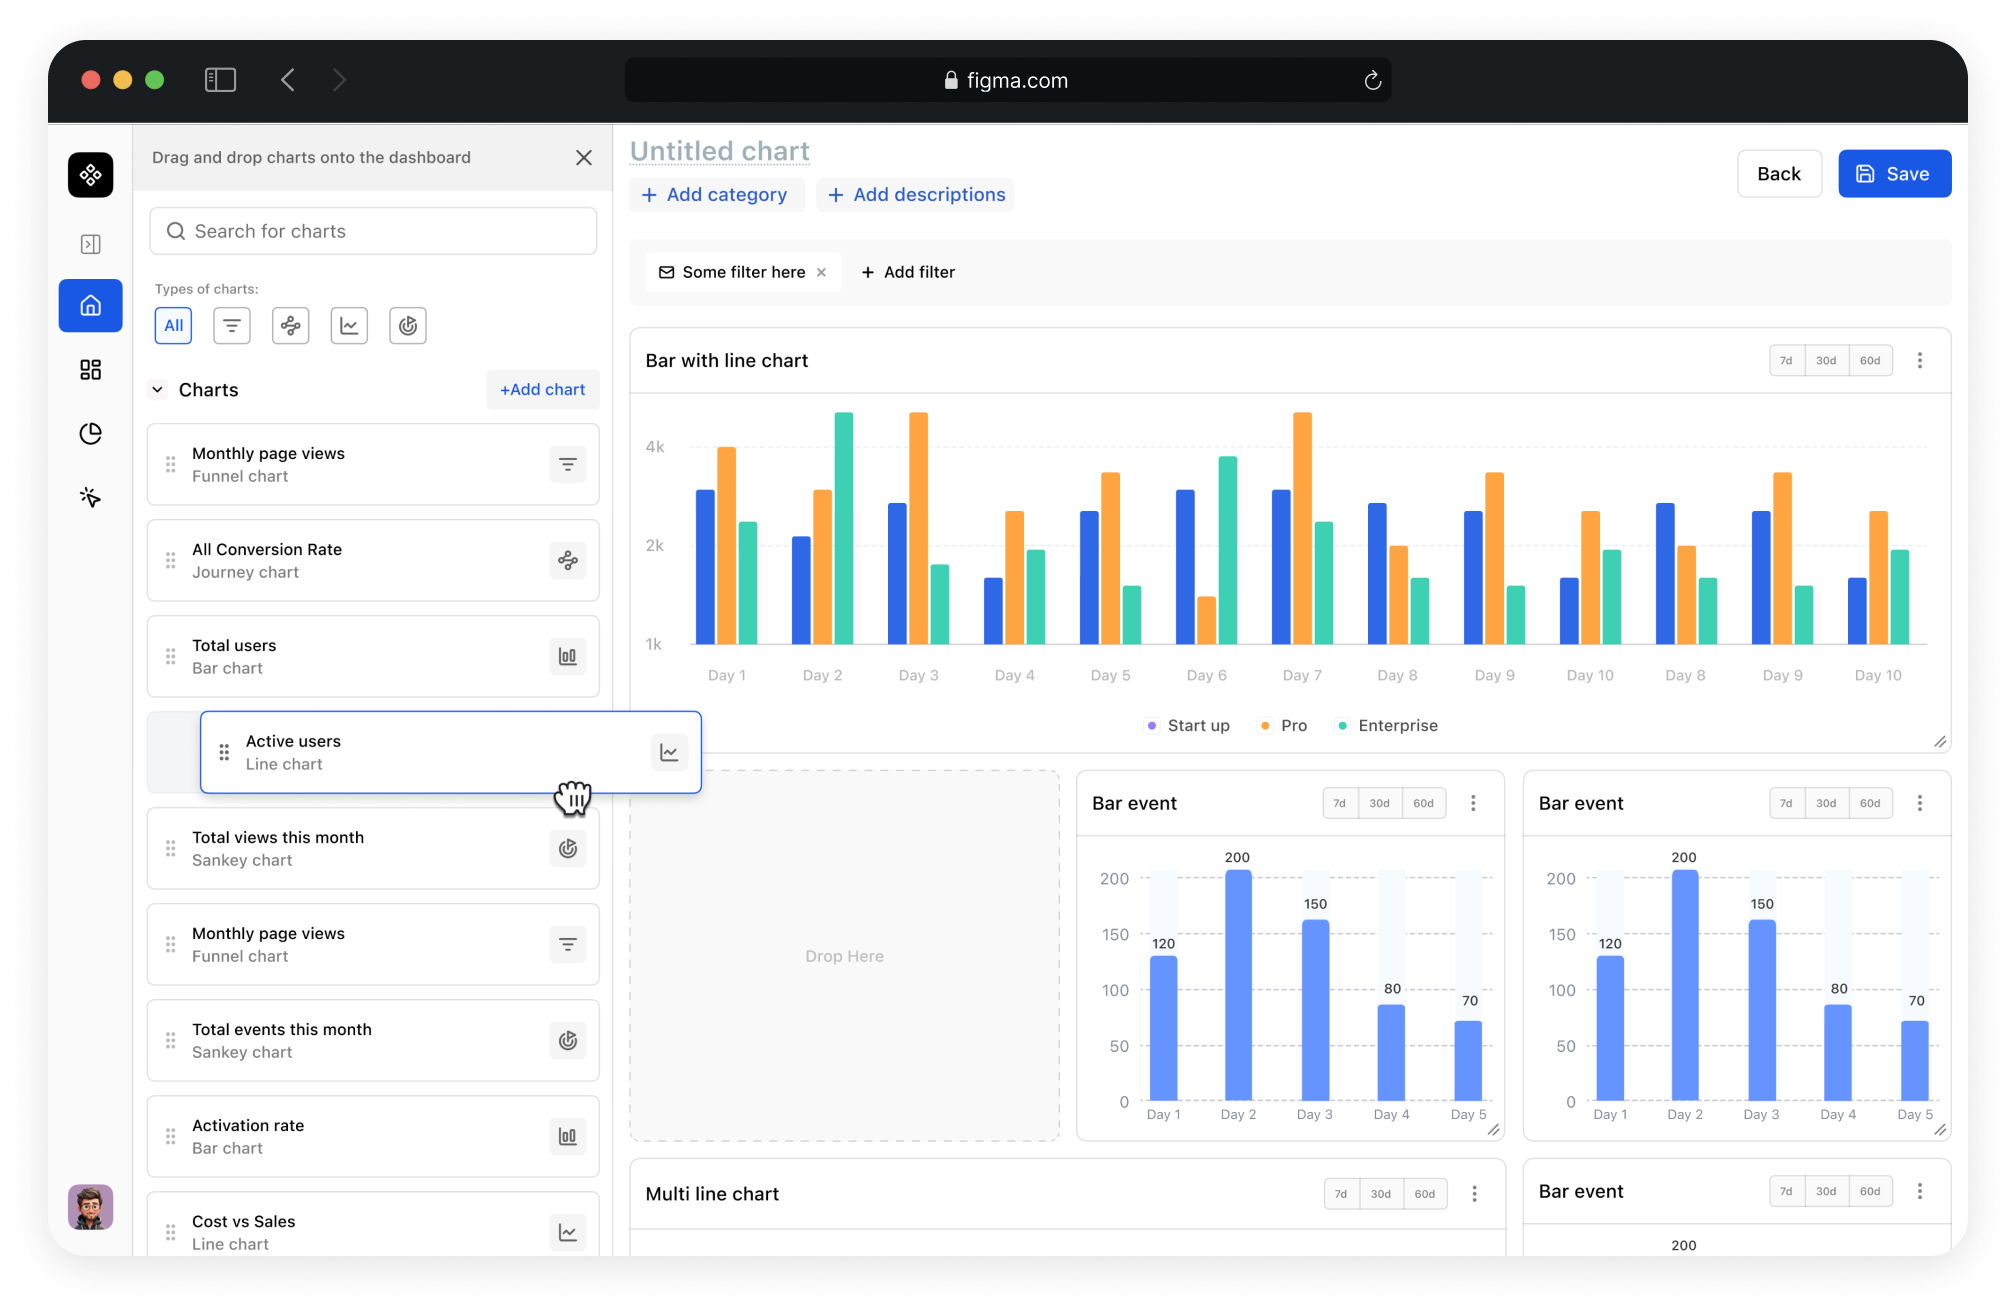2016x1312 pixels.
Task: Filter by funnel chart type icon
Action: tap(232, 325)
